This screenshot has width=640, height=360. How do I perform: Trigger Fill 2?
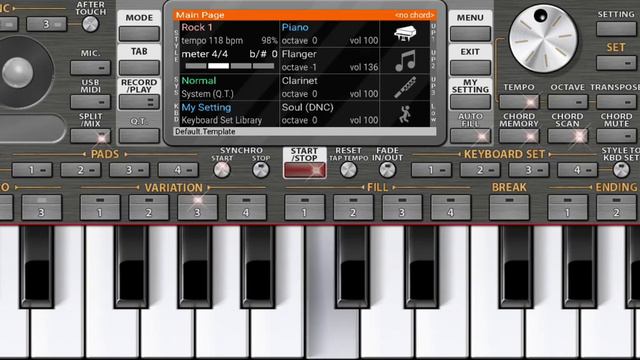[353, 208]
